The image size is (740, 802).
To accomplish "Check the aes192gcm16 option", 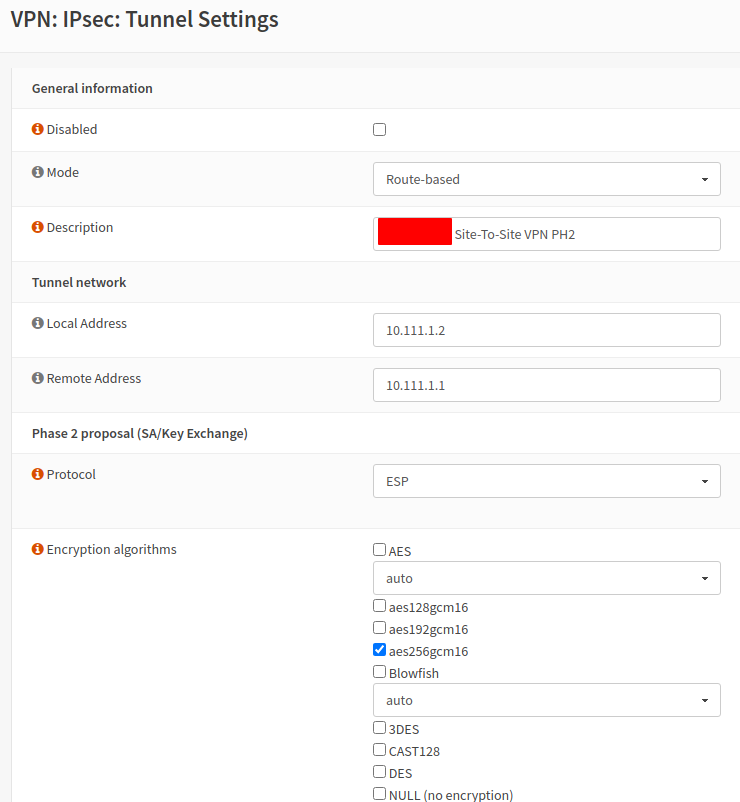I will [379, 628].
